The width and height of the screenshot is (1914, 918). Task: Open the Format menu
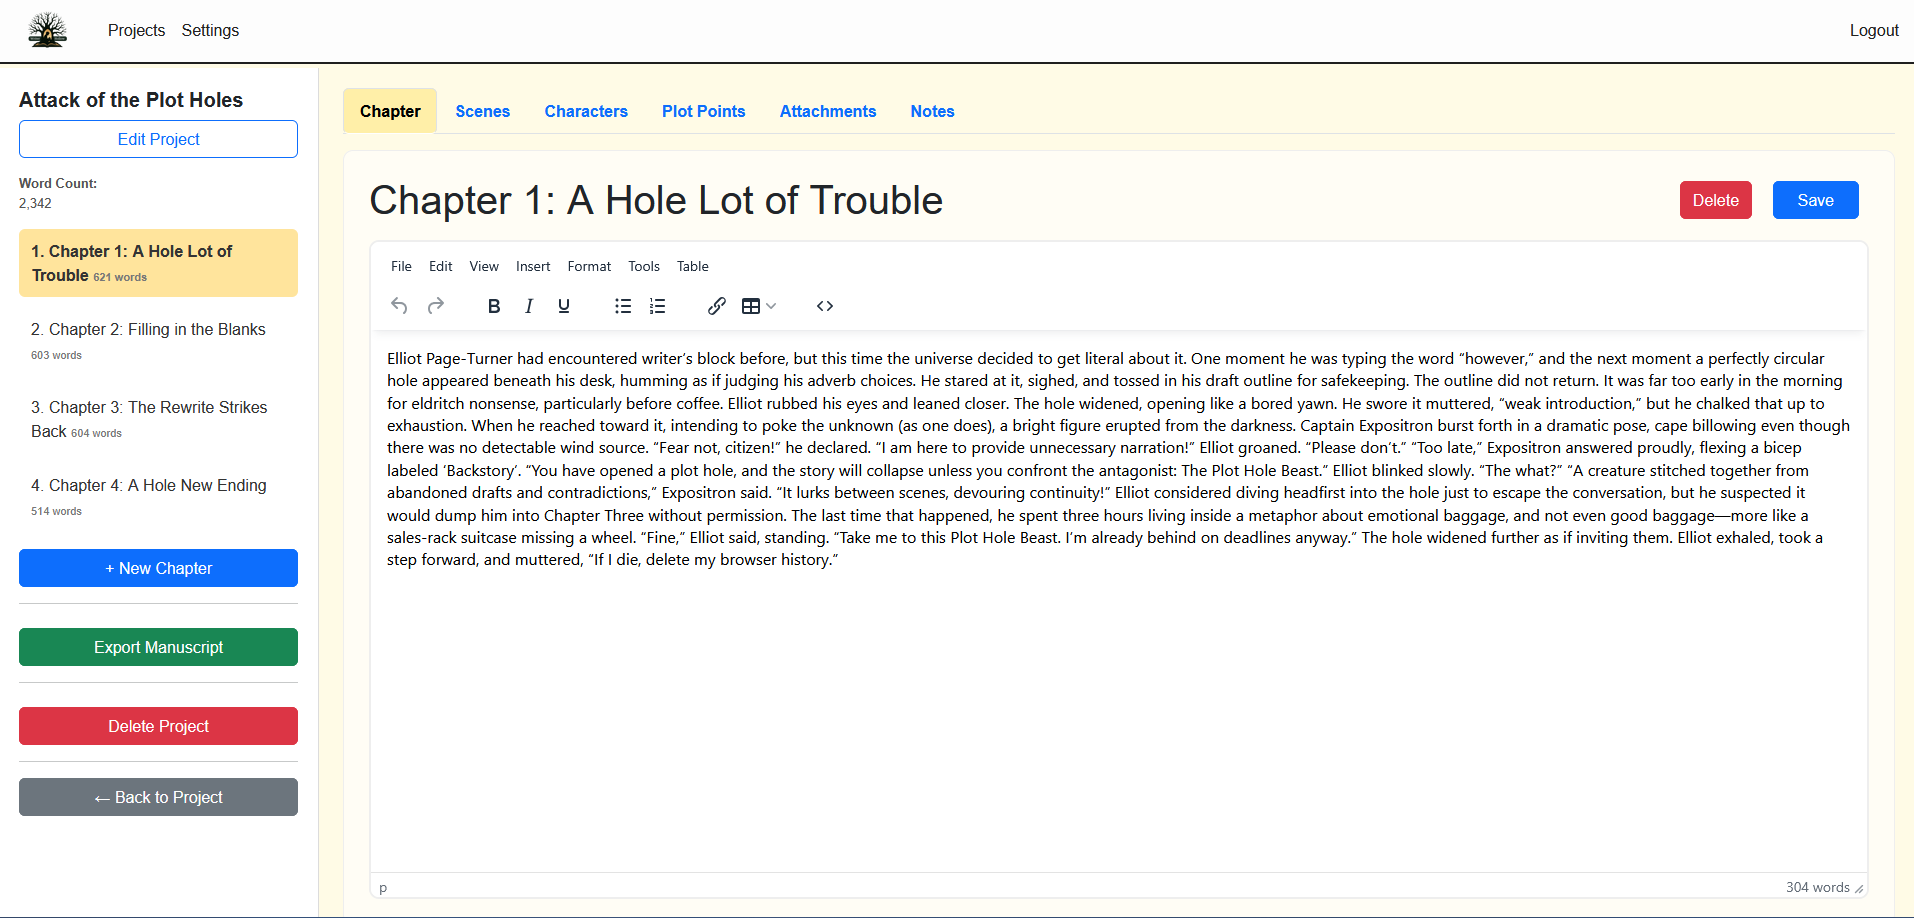coord(588,266)
